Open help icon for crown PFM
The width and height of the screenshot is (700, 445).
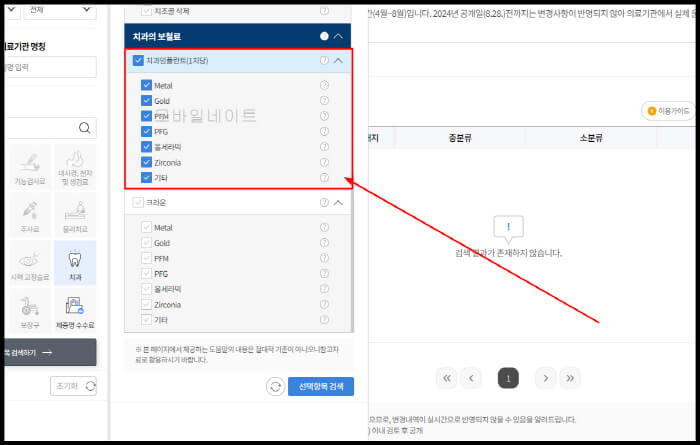point(324,258)
